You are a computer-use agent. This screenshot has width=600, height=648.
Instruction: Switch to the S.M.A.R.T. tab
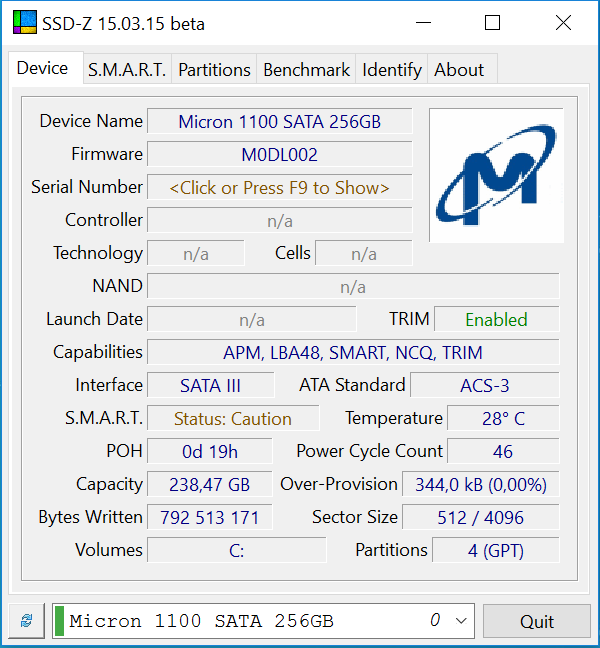127,69
